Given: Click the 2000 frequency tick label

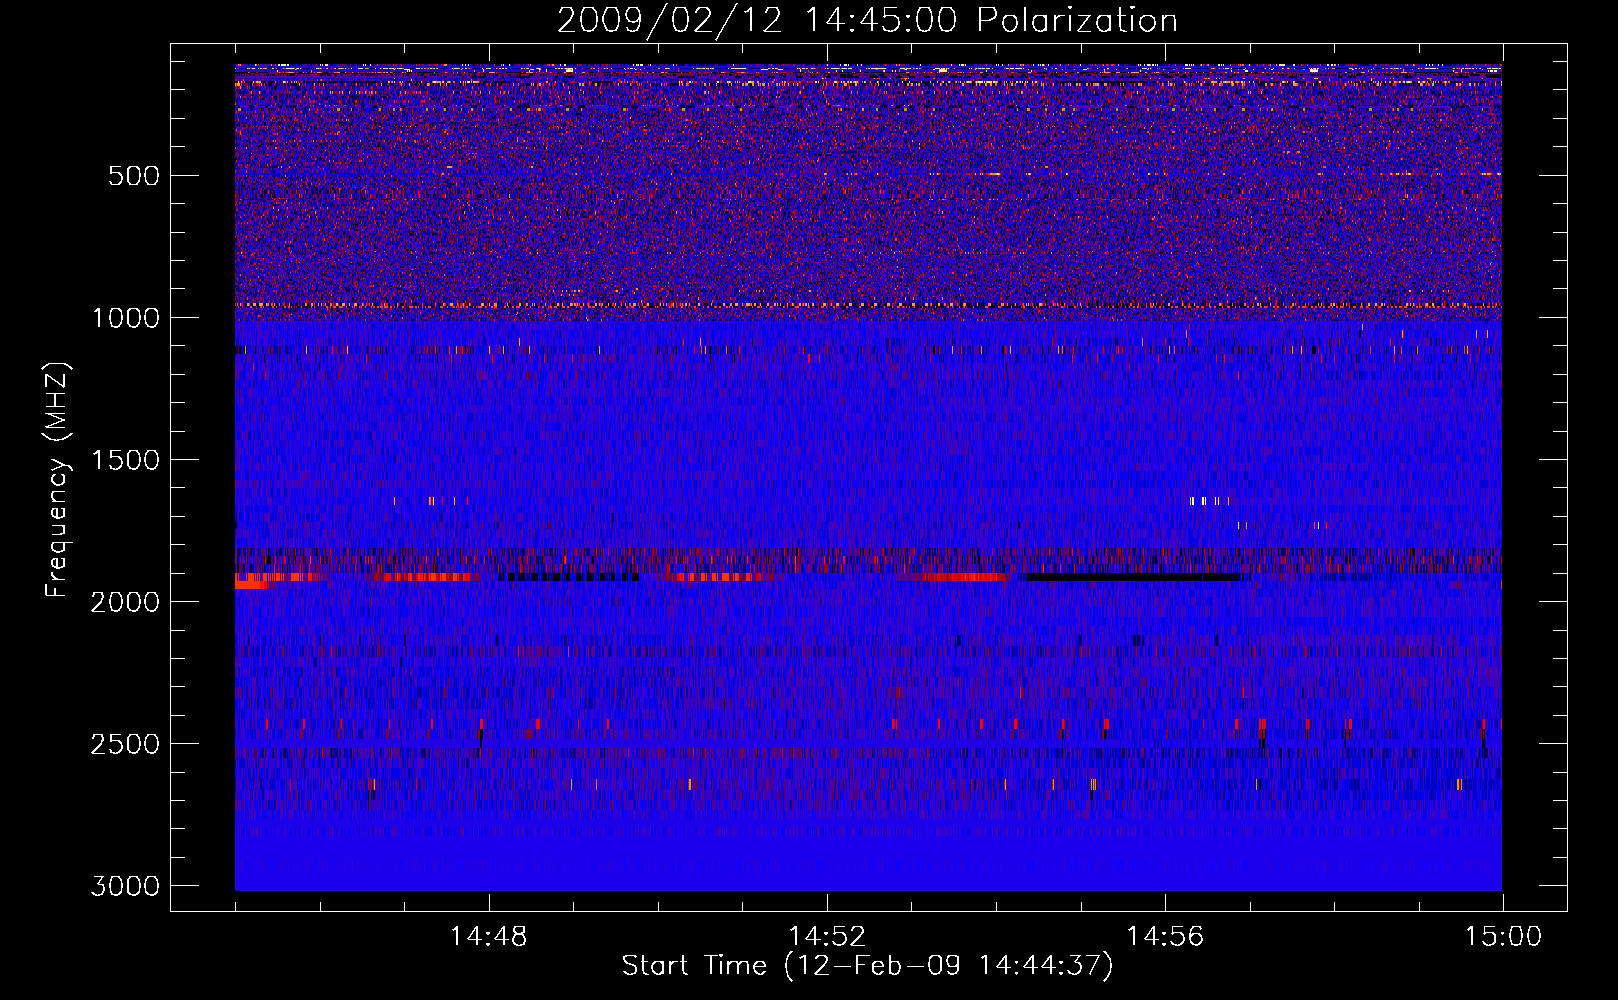Looking at the screenshot, I should 125,602.
